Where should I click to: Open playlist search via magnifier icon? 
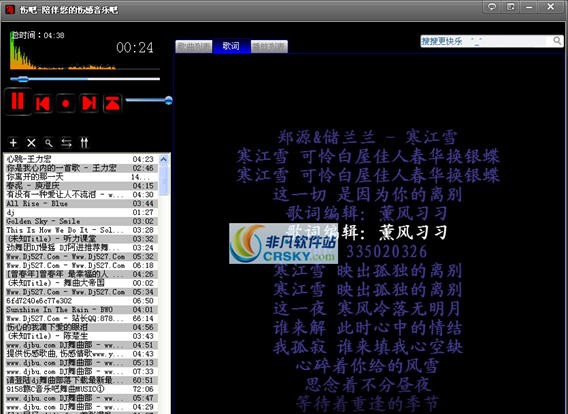[49, 143]
